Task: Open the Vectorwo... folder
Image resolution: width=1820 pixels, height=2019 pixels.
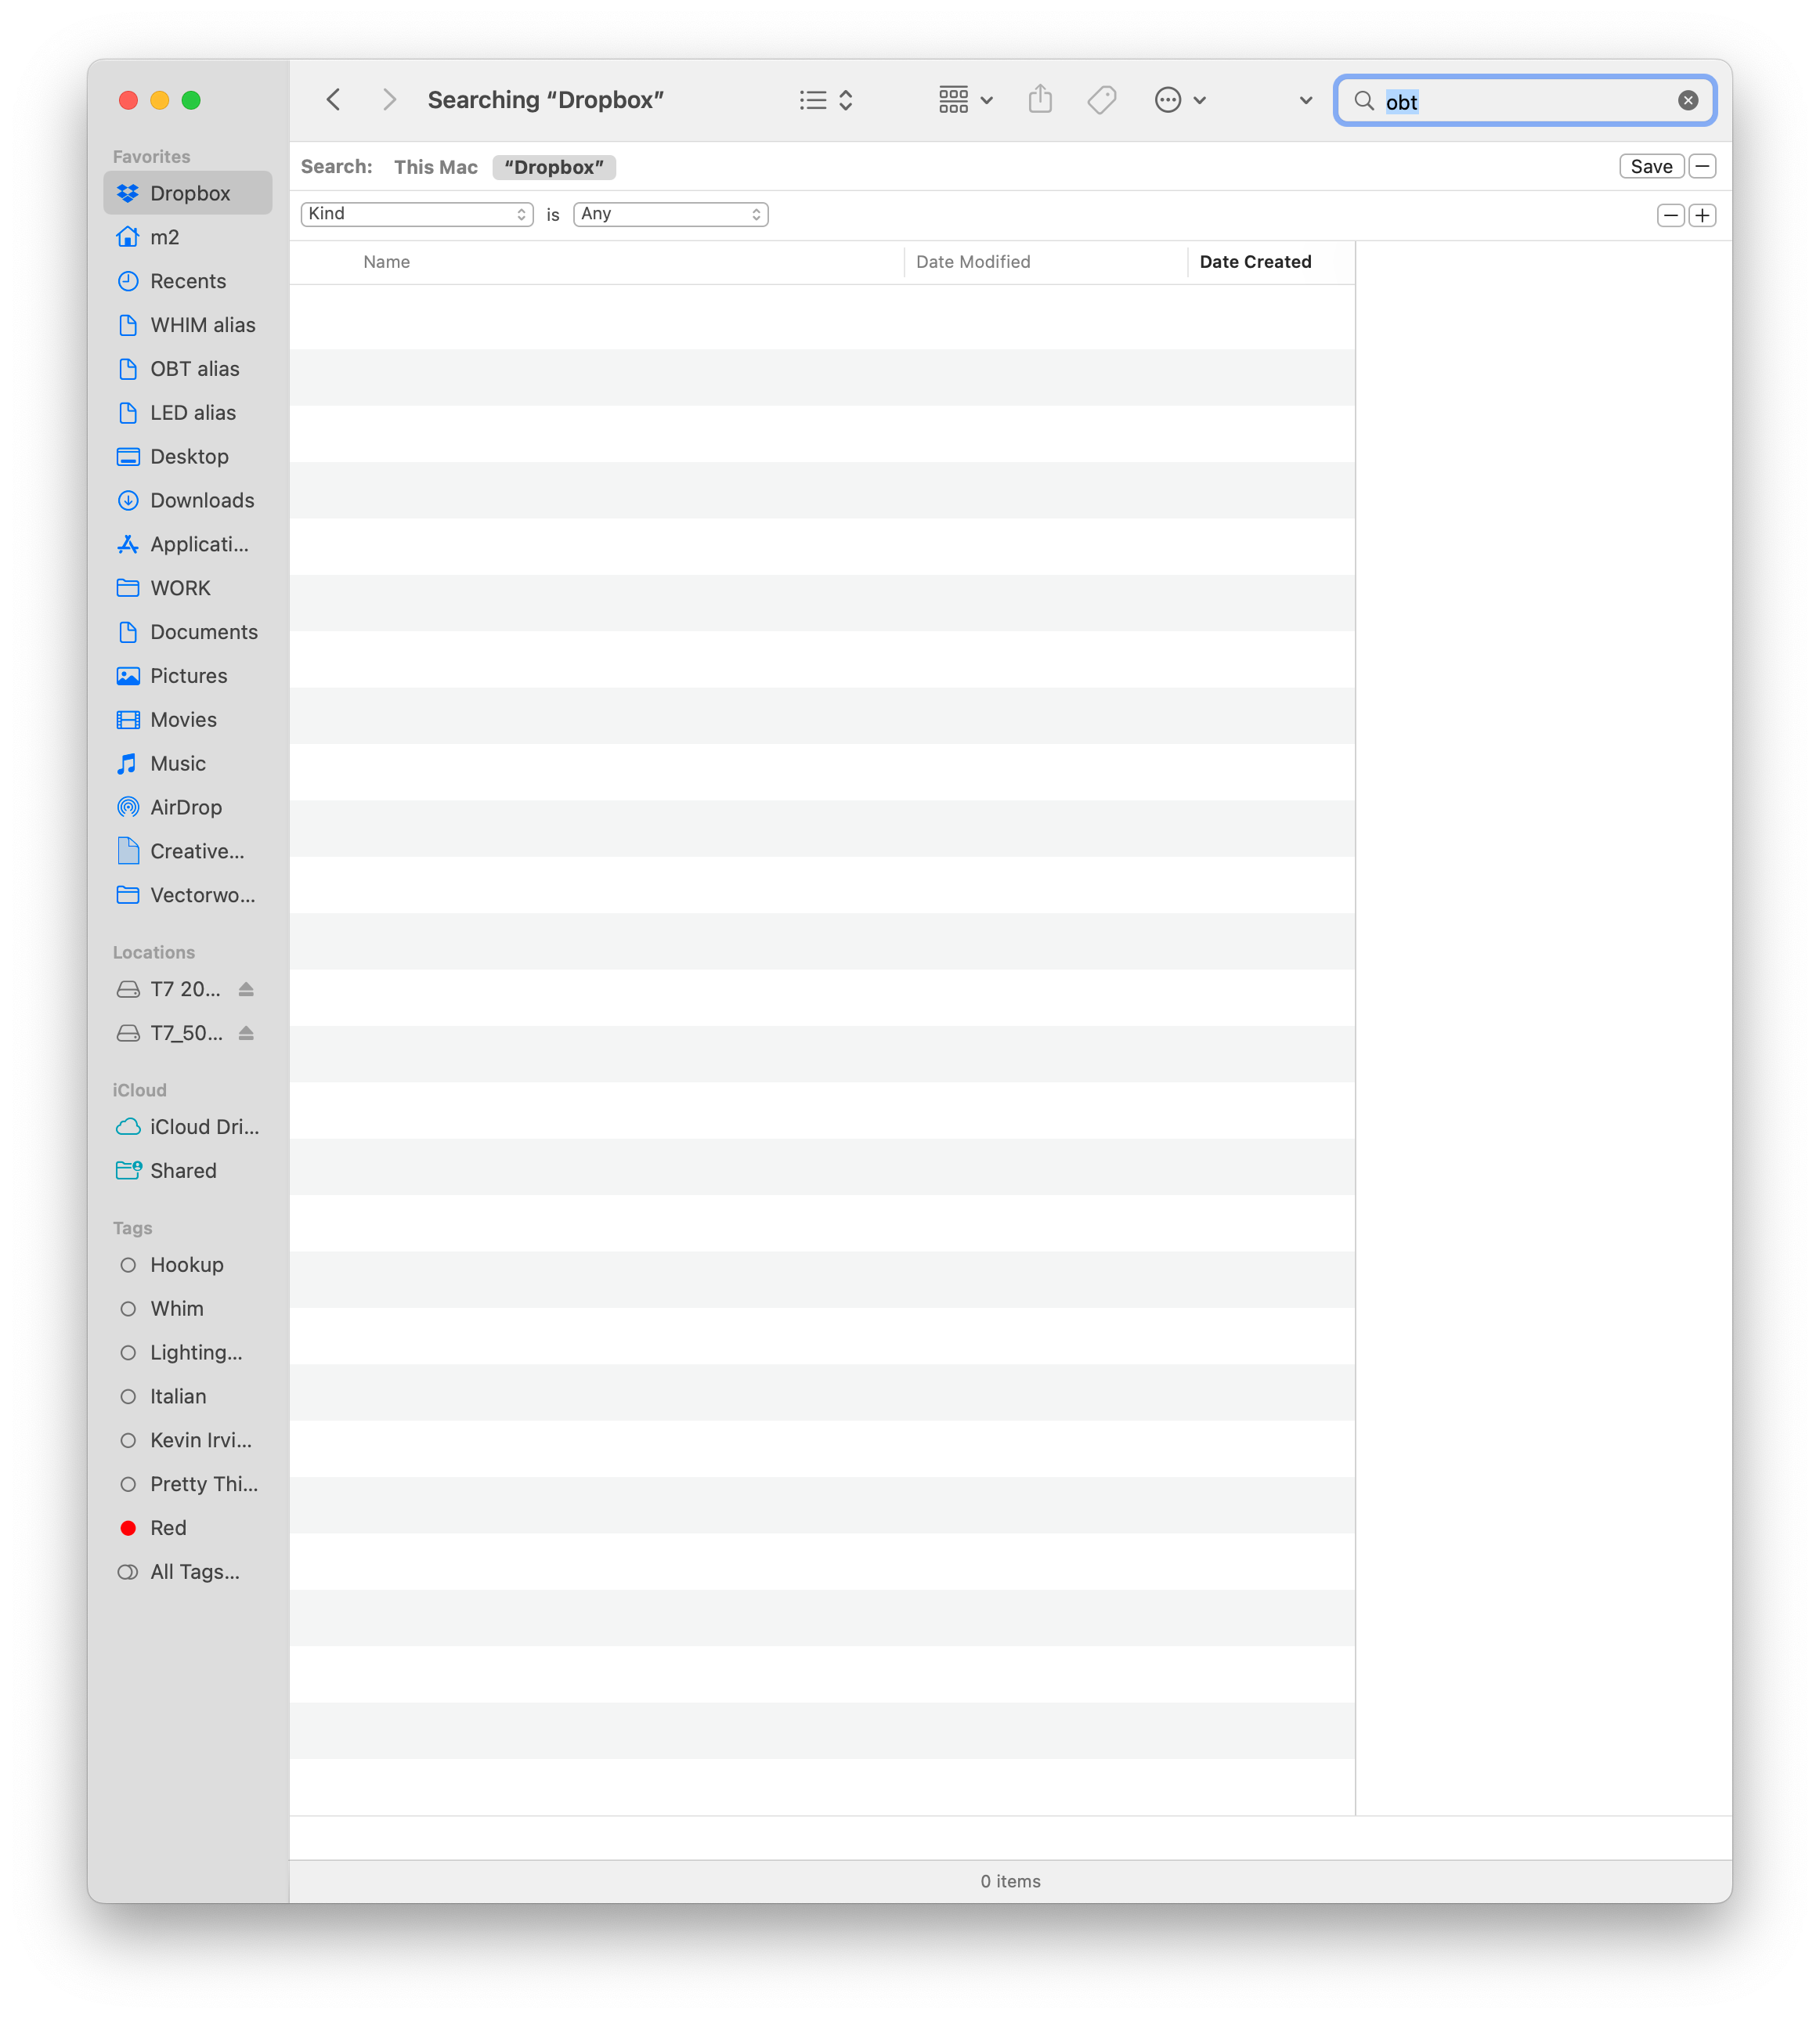Action: point(188,895)
